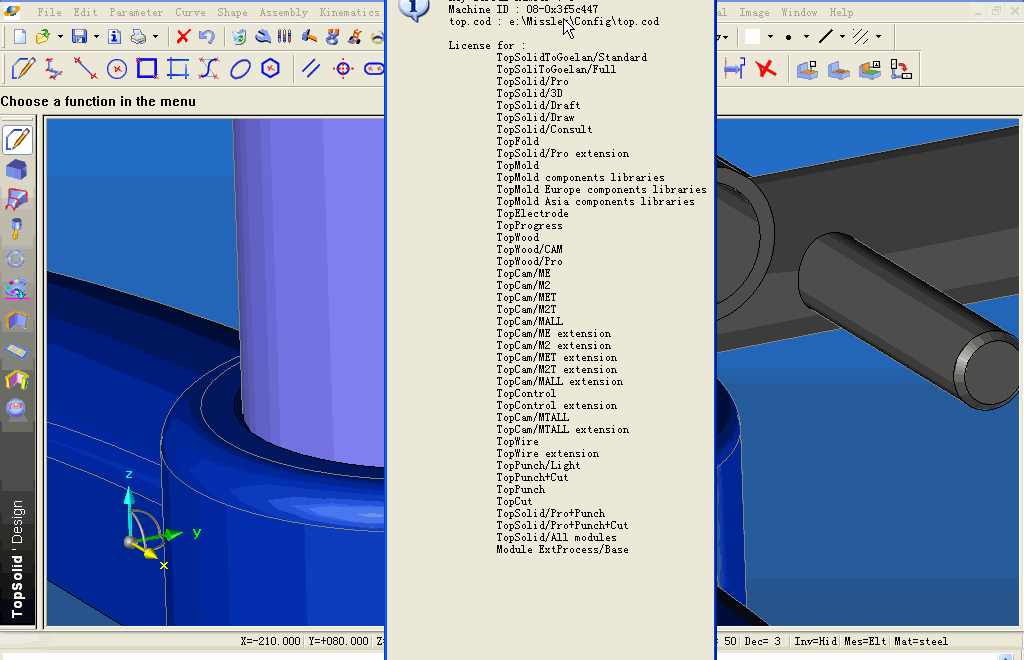Click the Mes=Elt status bar field

coord(865,641)
